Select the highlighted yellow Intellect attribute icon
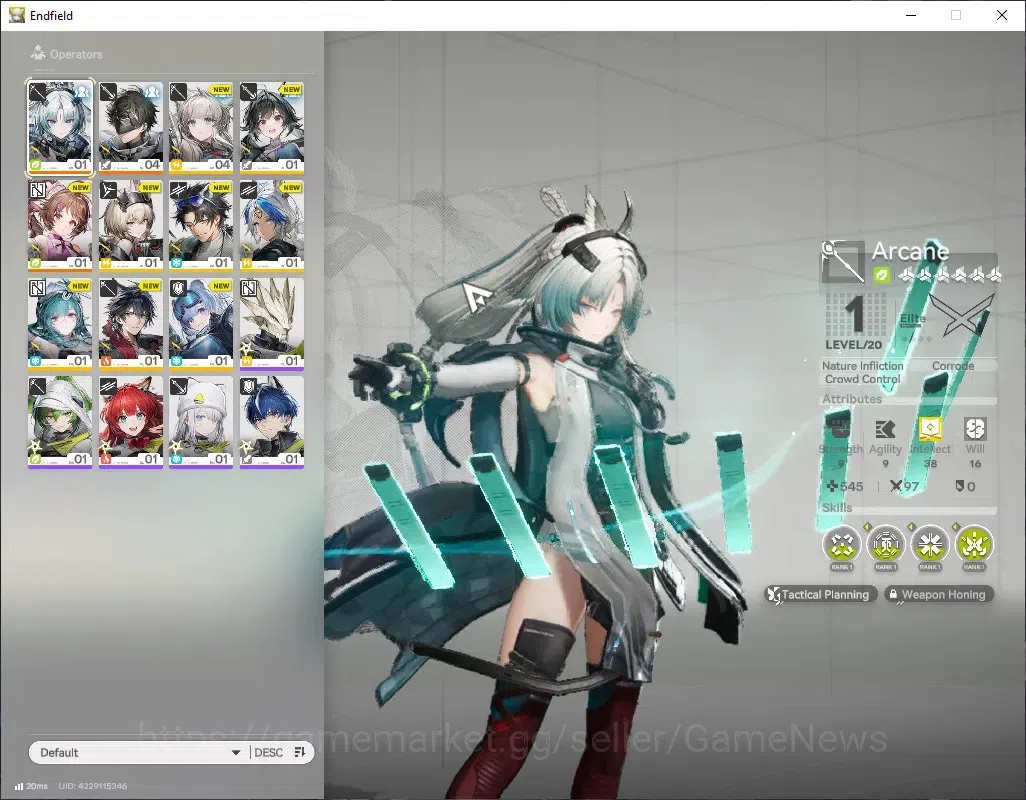This screenshot has height=800, width=1026. tap(930, 428)
